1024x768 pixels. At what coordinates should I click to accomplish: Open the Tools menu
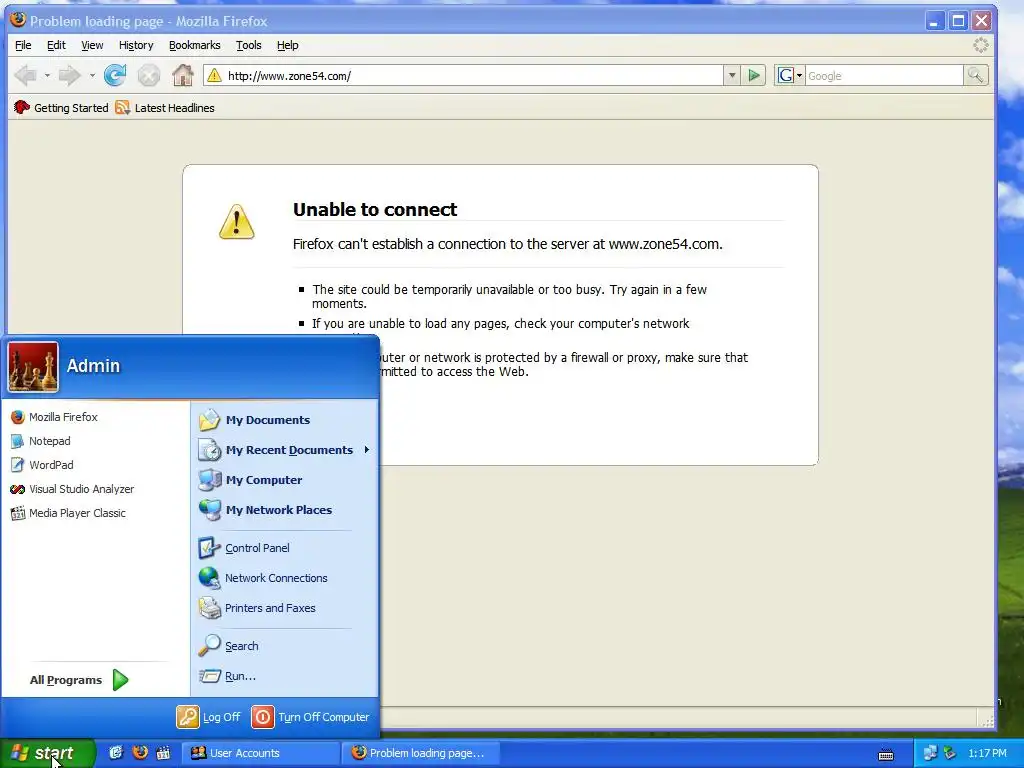(248, 45)
